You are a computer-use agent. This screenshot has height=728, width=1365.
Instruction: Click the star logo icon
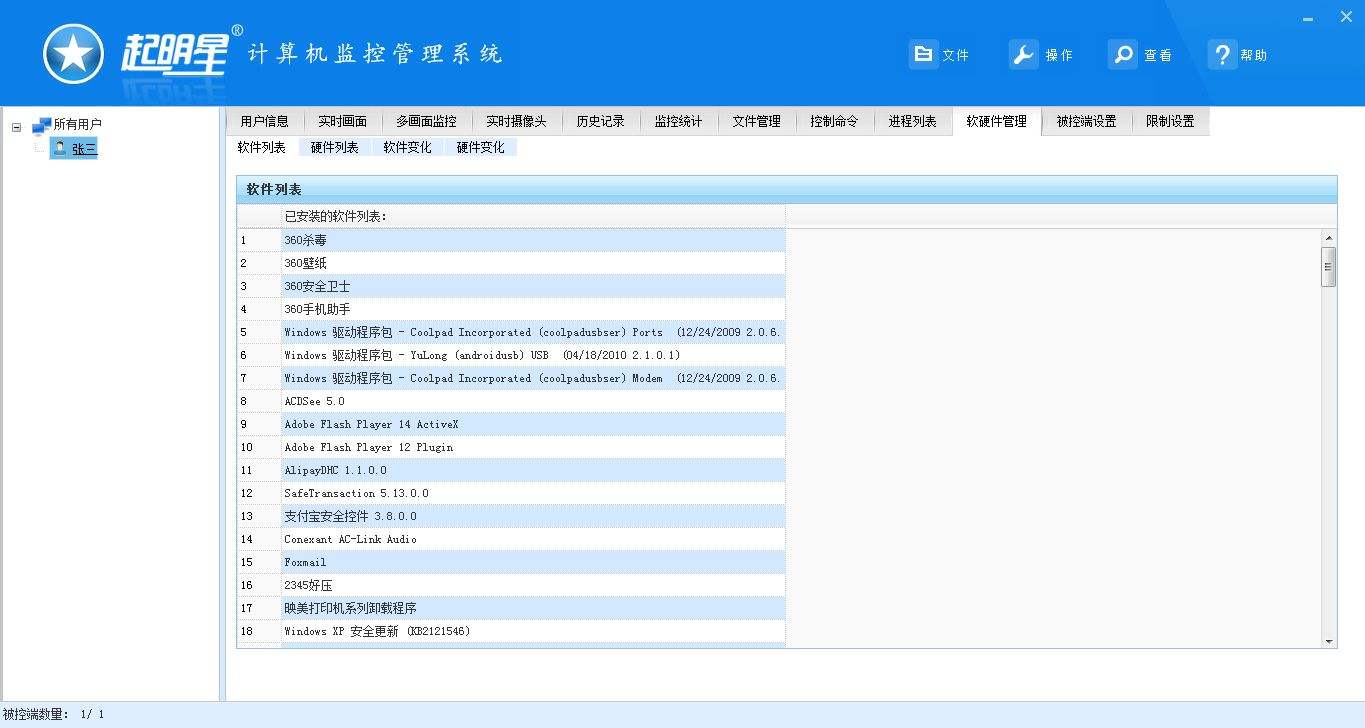(73, 54)
